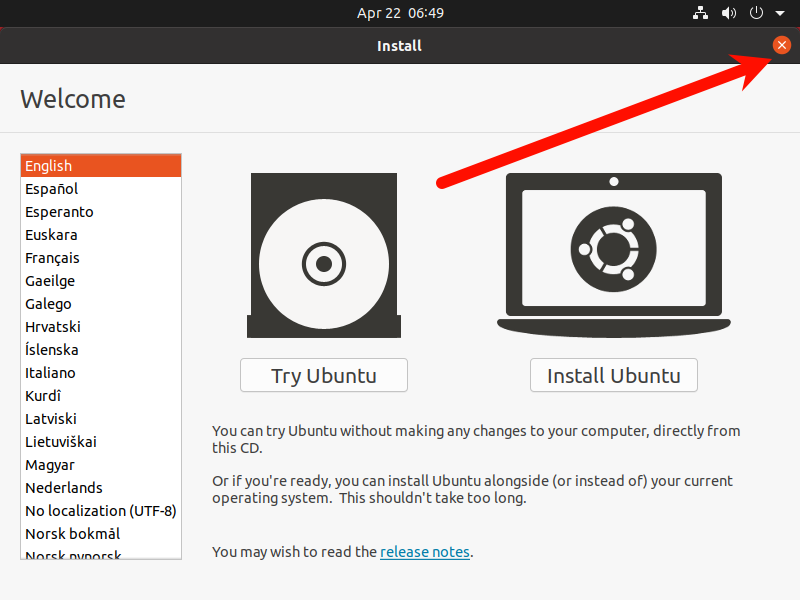800x600 pixels.
Task: Choose Italiano as the language
Action: pos(101,372)
